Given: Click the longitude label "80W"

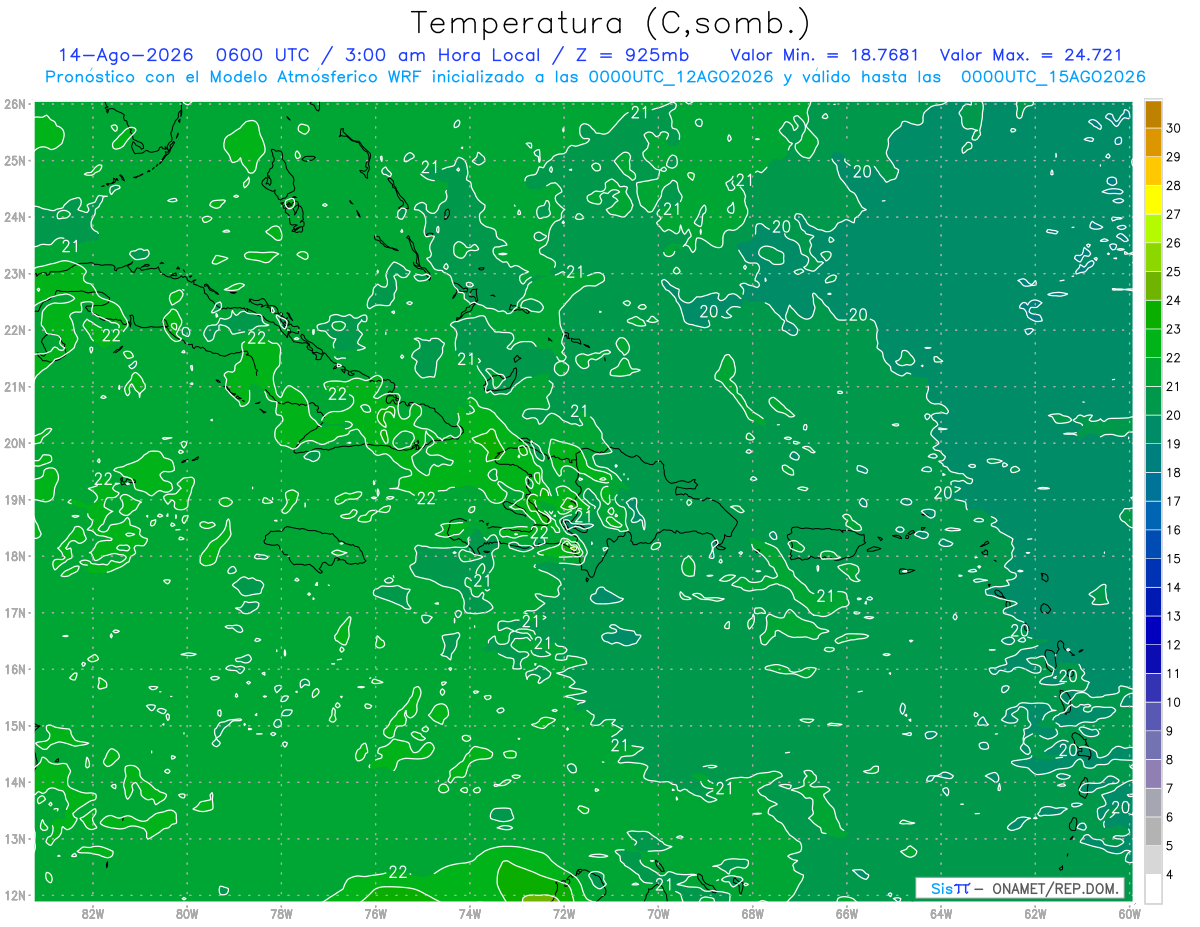Looking at the screenshot, I should [x=186, y=913].
